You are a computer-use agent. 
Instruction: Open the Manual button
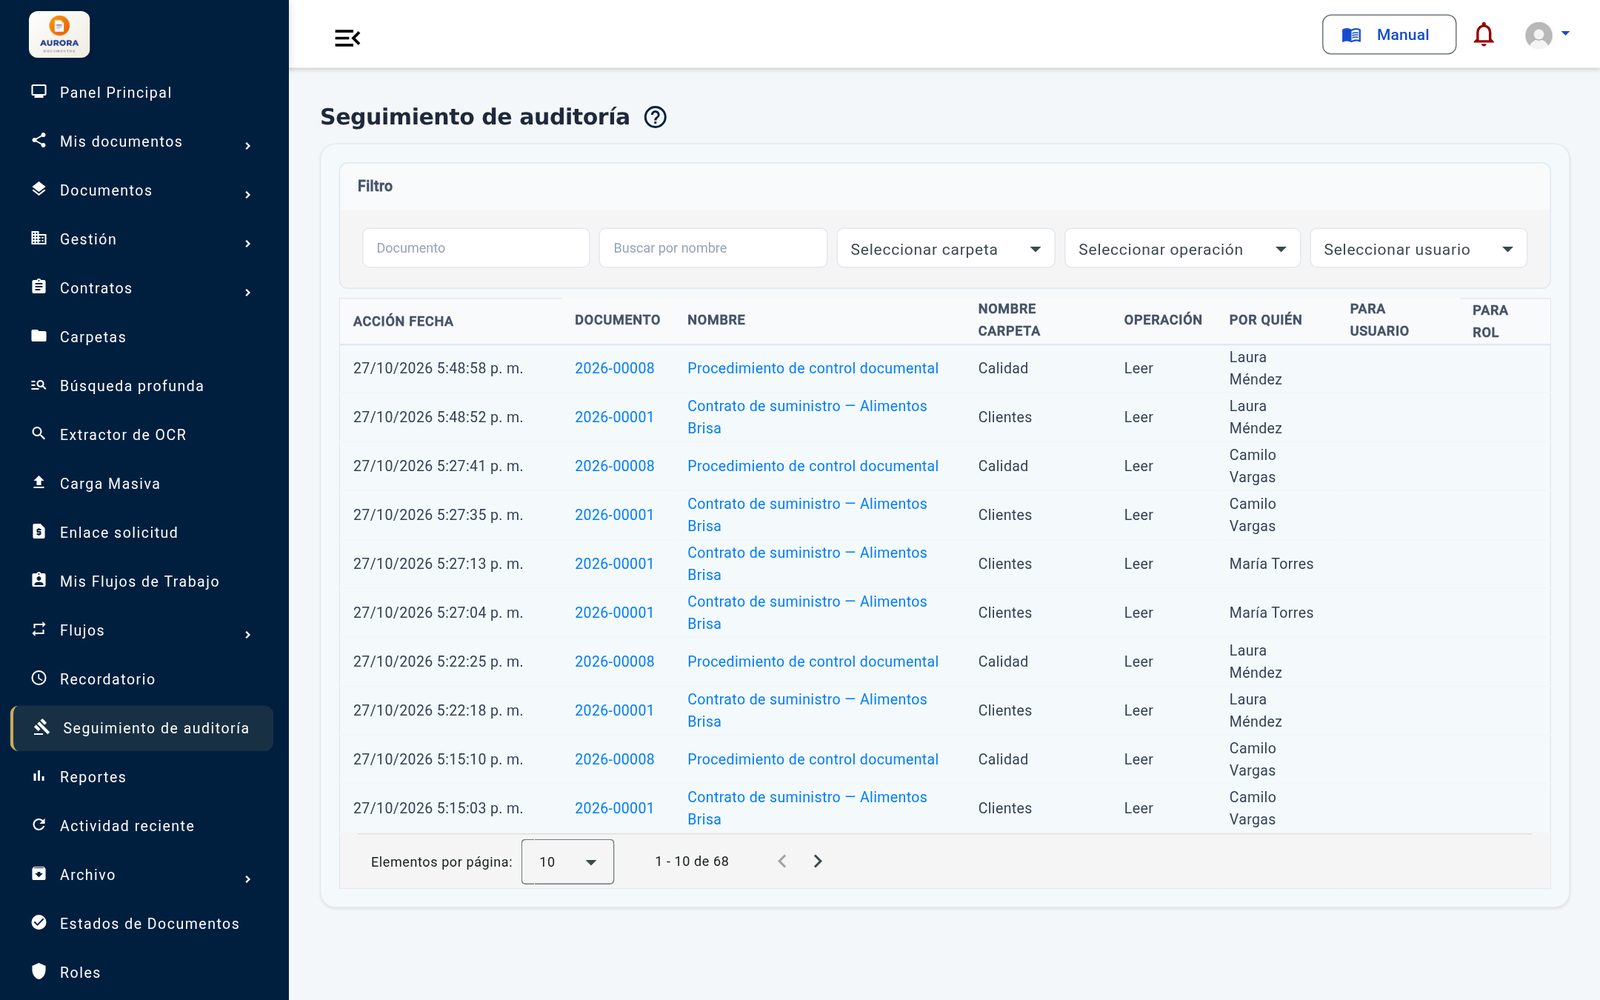tap(1389, 35)
